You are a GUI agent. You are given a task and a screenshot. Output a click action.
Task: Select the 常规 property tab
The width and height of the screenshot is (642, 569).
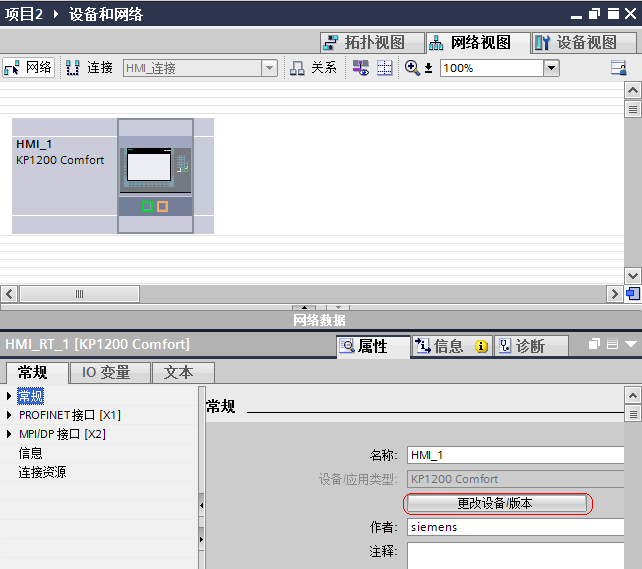tap(37, 373)
